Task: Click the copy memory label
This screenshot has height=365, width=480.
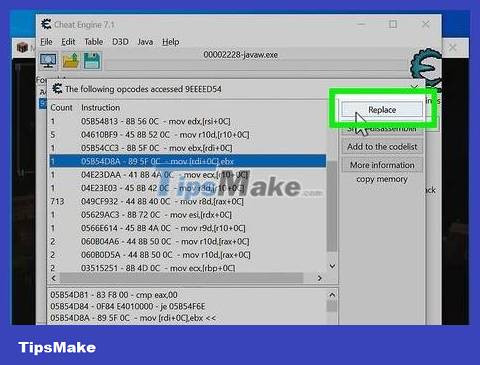Action: coord(382,179)
